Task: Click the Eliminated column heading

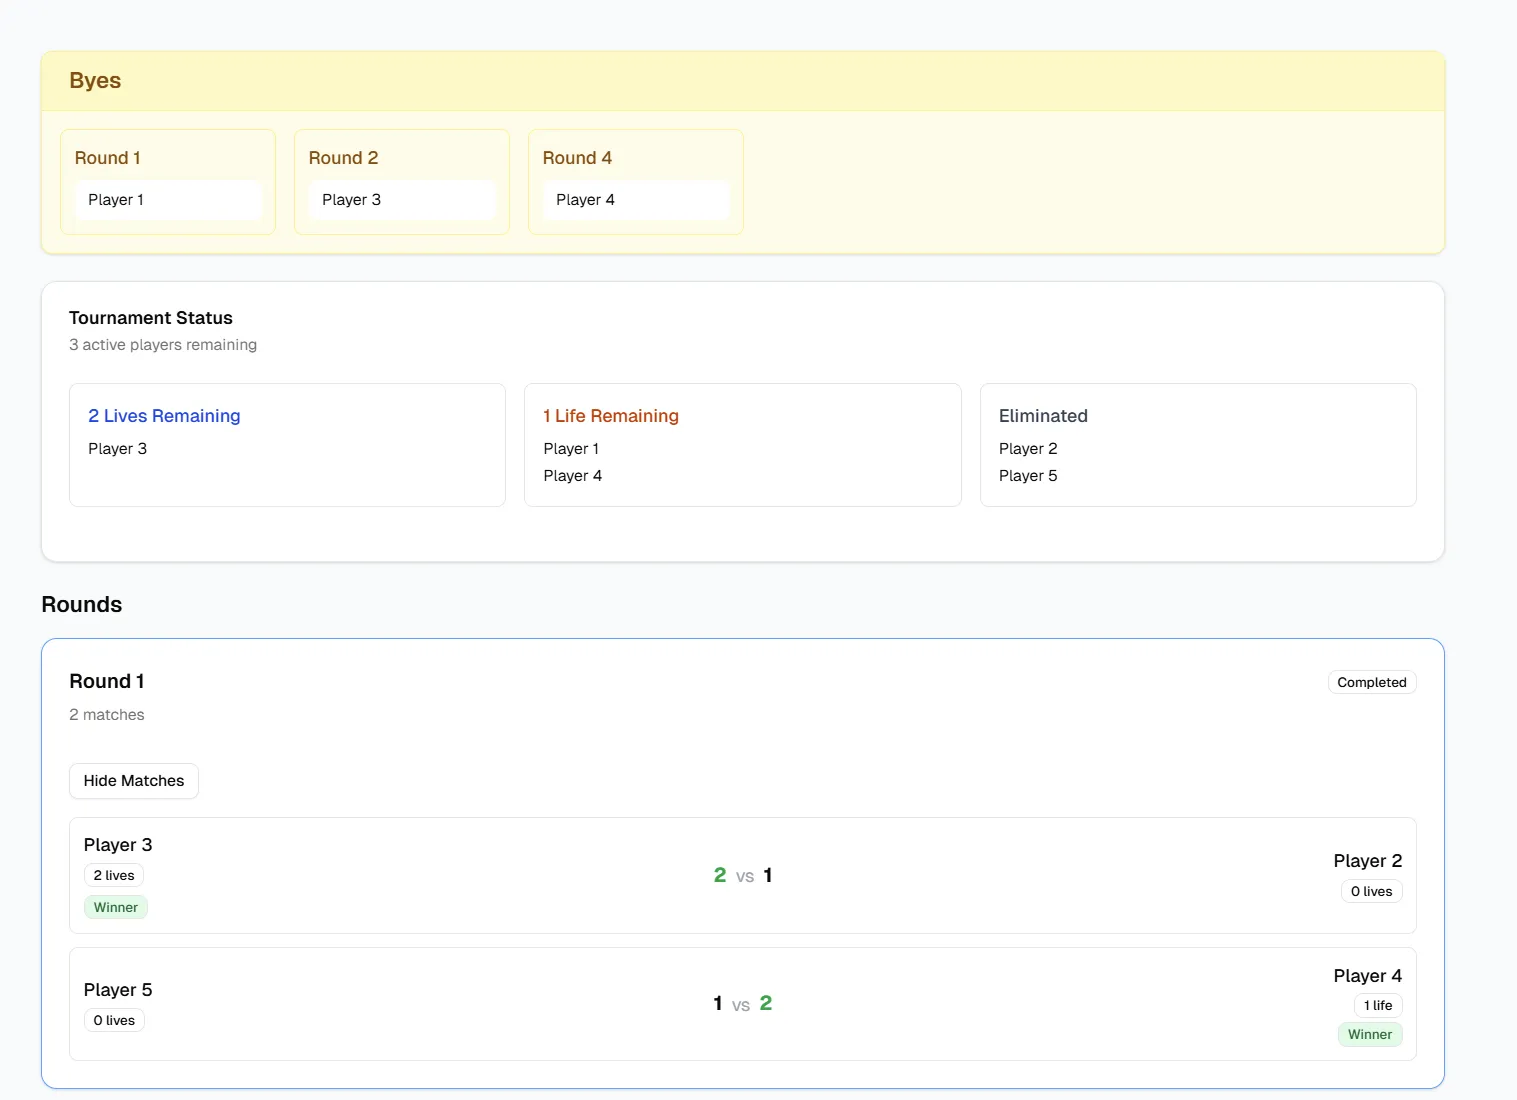Action: [x=1043, y=416]
